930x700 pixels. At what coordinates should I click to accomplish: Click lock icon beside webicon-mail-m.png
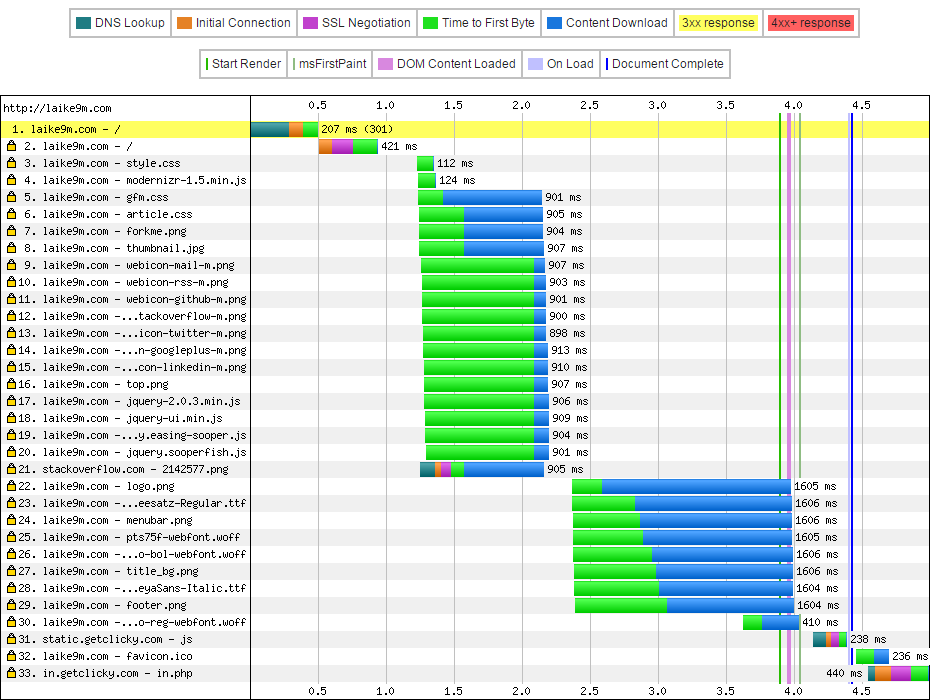point(11,265)
